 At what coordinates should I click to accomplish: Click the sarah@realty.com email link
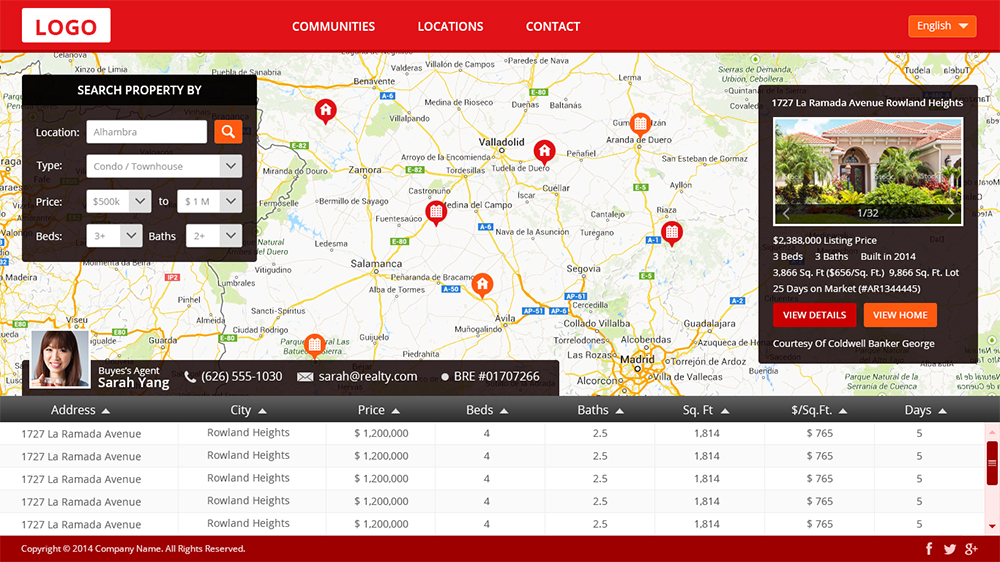coord(368,377)
